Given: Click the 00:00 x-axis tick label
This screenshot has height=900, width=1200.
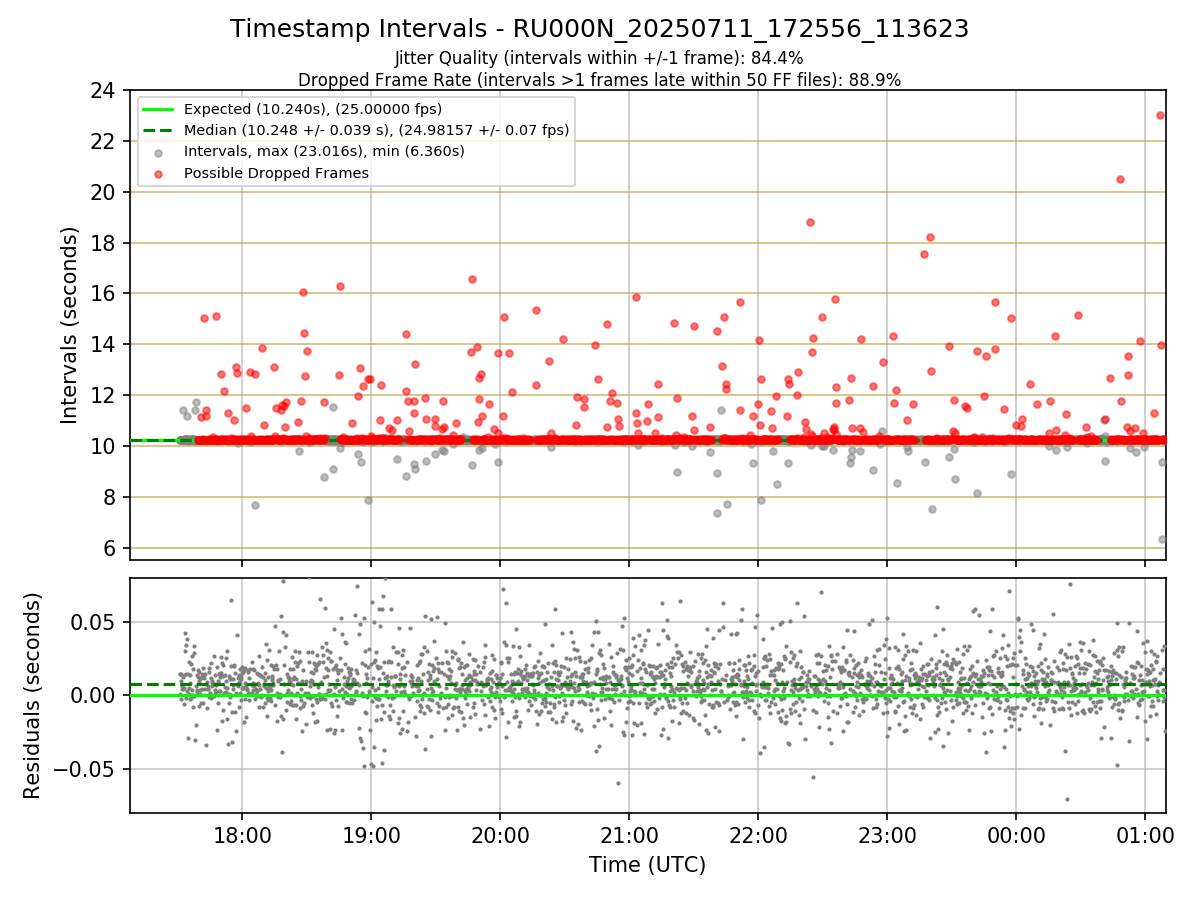Looking at the screenshot, I should 1016,834.
